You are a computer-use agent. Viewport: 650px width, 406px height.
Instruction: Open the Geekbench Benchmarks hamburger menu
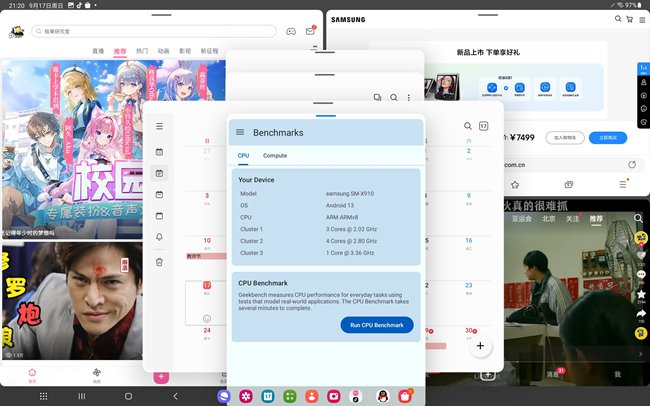[x=240, y=132]
